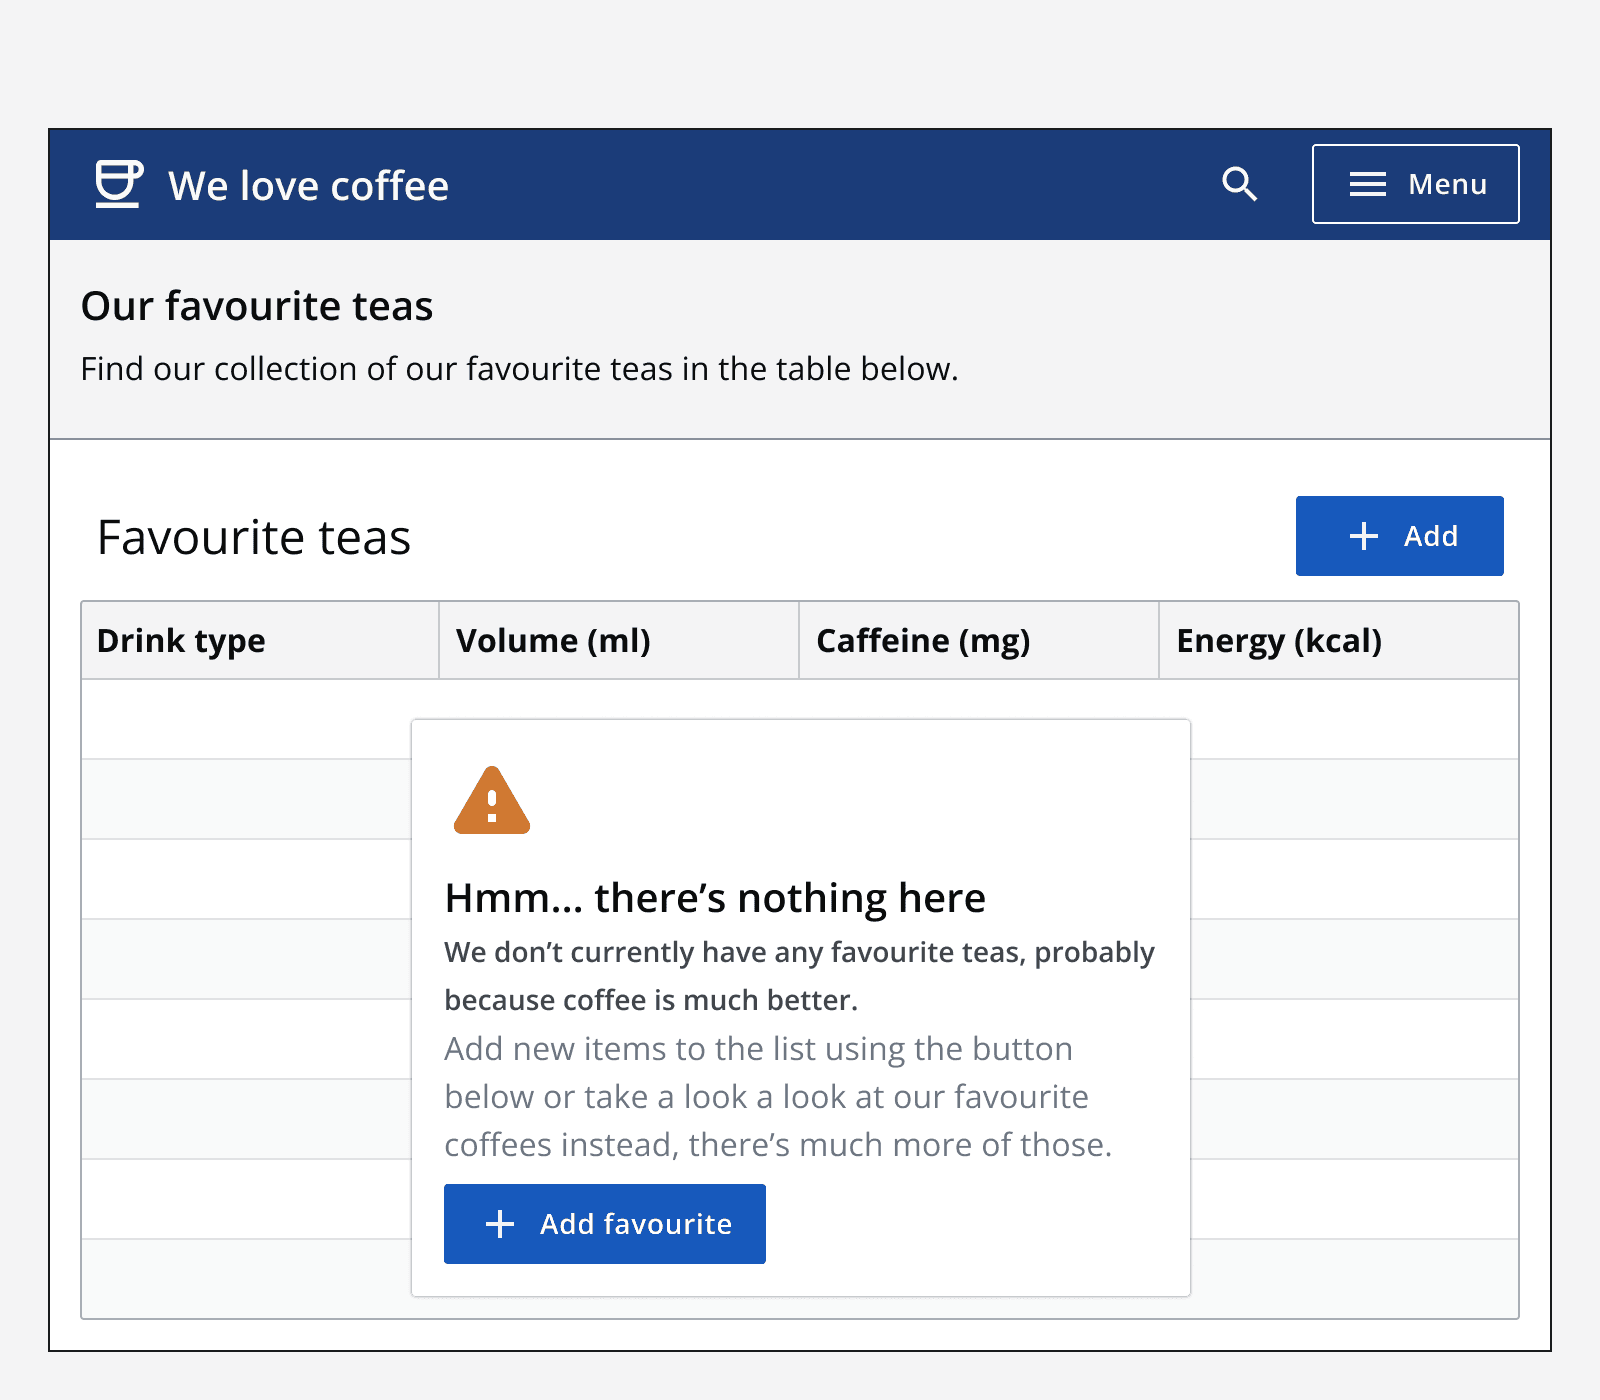Image resolution: width=1600 pixels, height=1400 pixels.
Task: Click the Hmm... there's nothing here message
Action: click(714, 897)
